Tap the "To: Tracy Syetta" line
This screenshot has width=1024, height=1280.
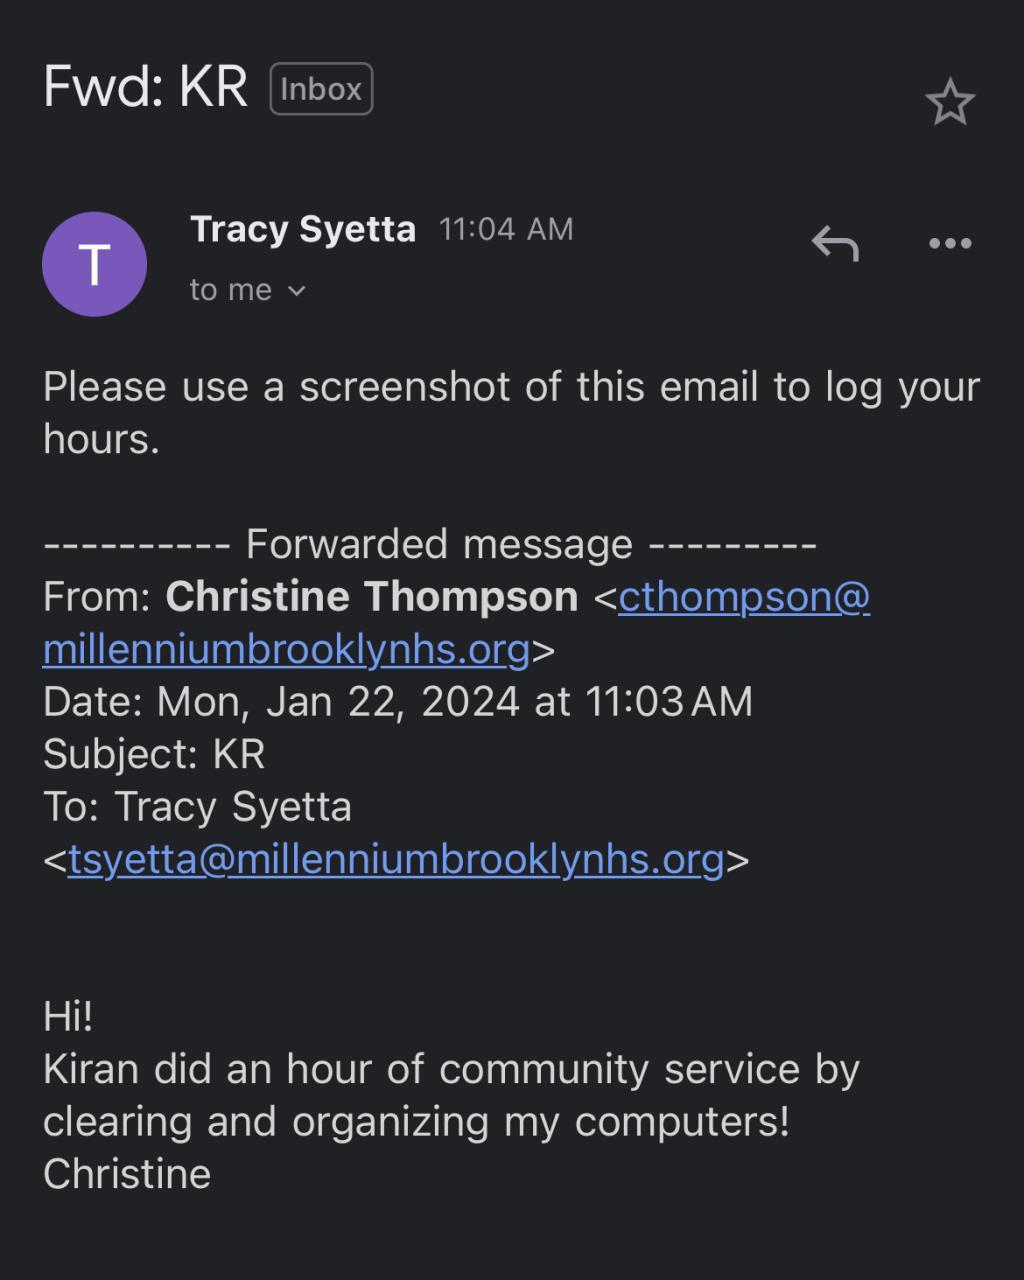(197, 807)
